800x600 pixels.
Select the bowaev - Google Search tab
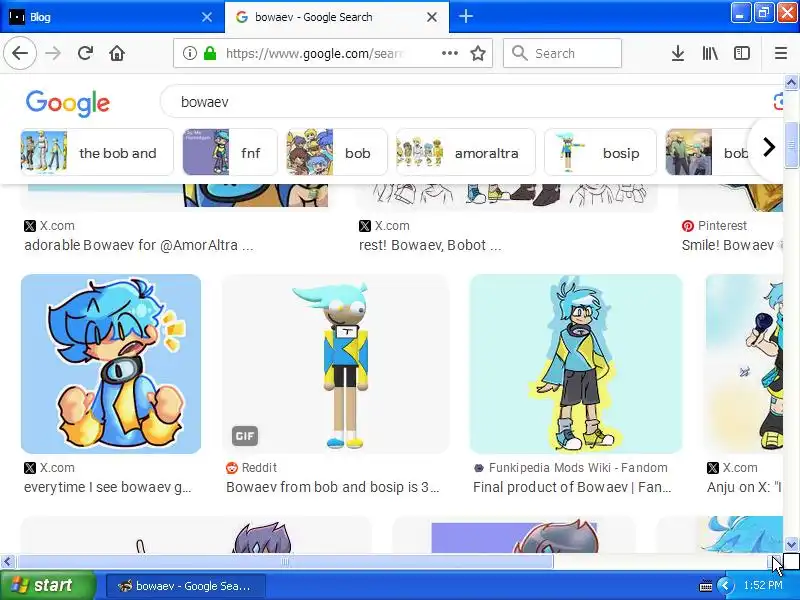point(337,17)
